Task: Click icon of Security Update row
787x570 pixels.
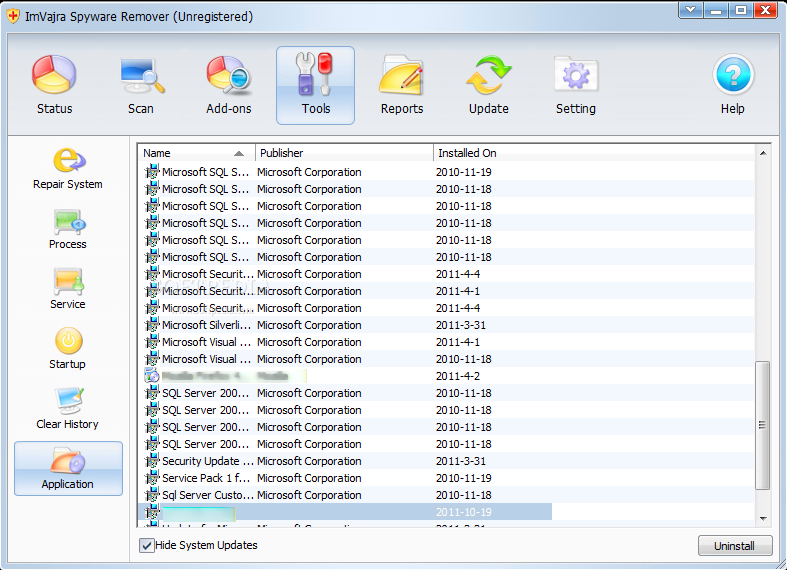Action: [x=152, y=461]
